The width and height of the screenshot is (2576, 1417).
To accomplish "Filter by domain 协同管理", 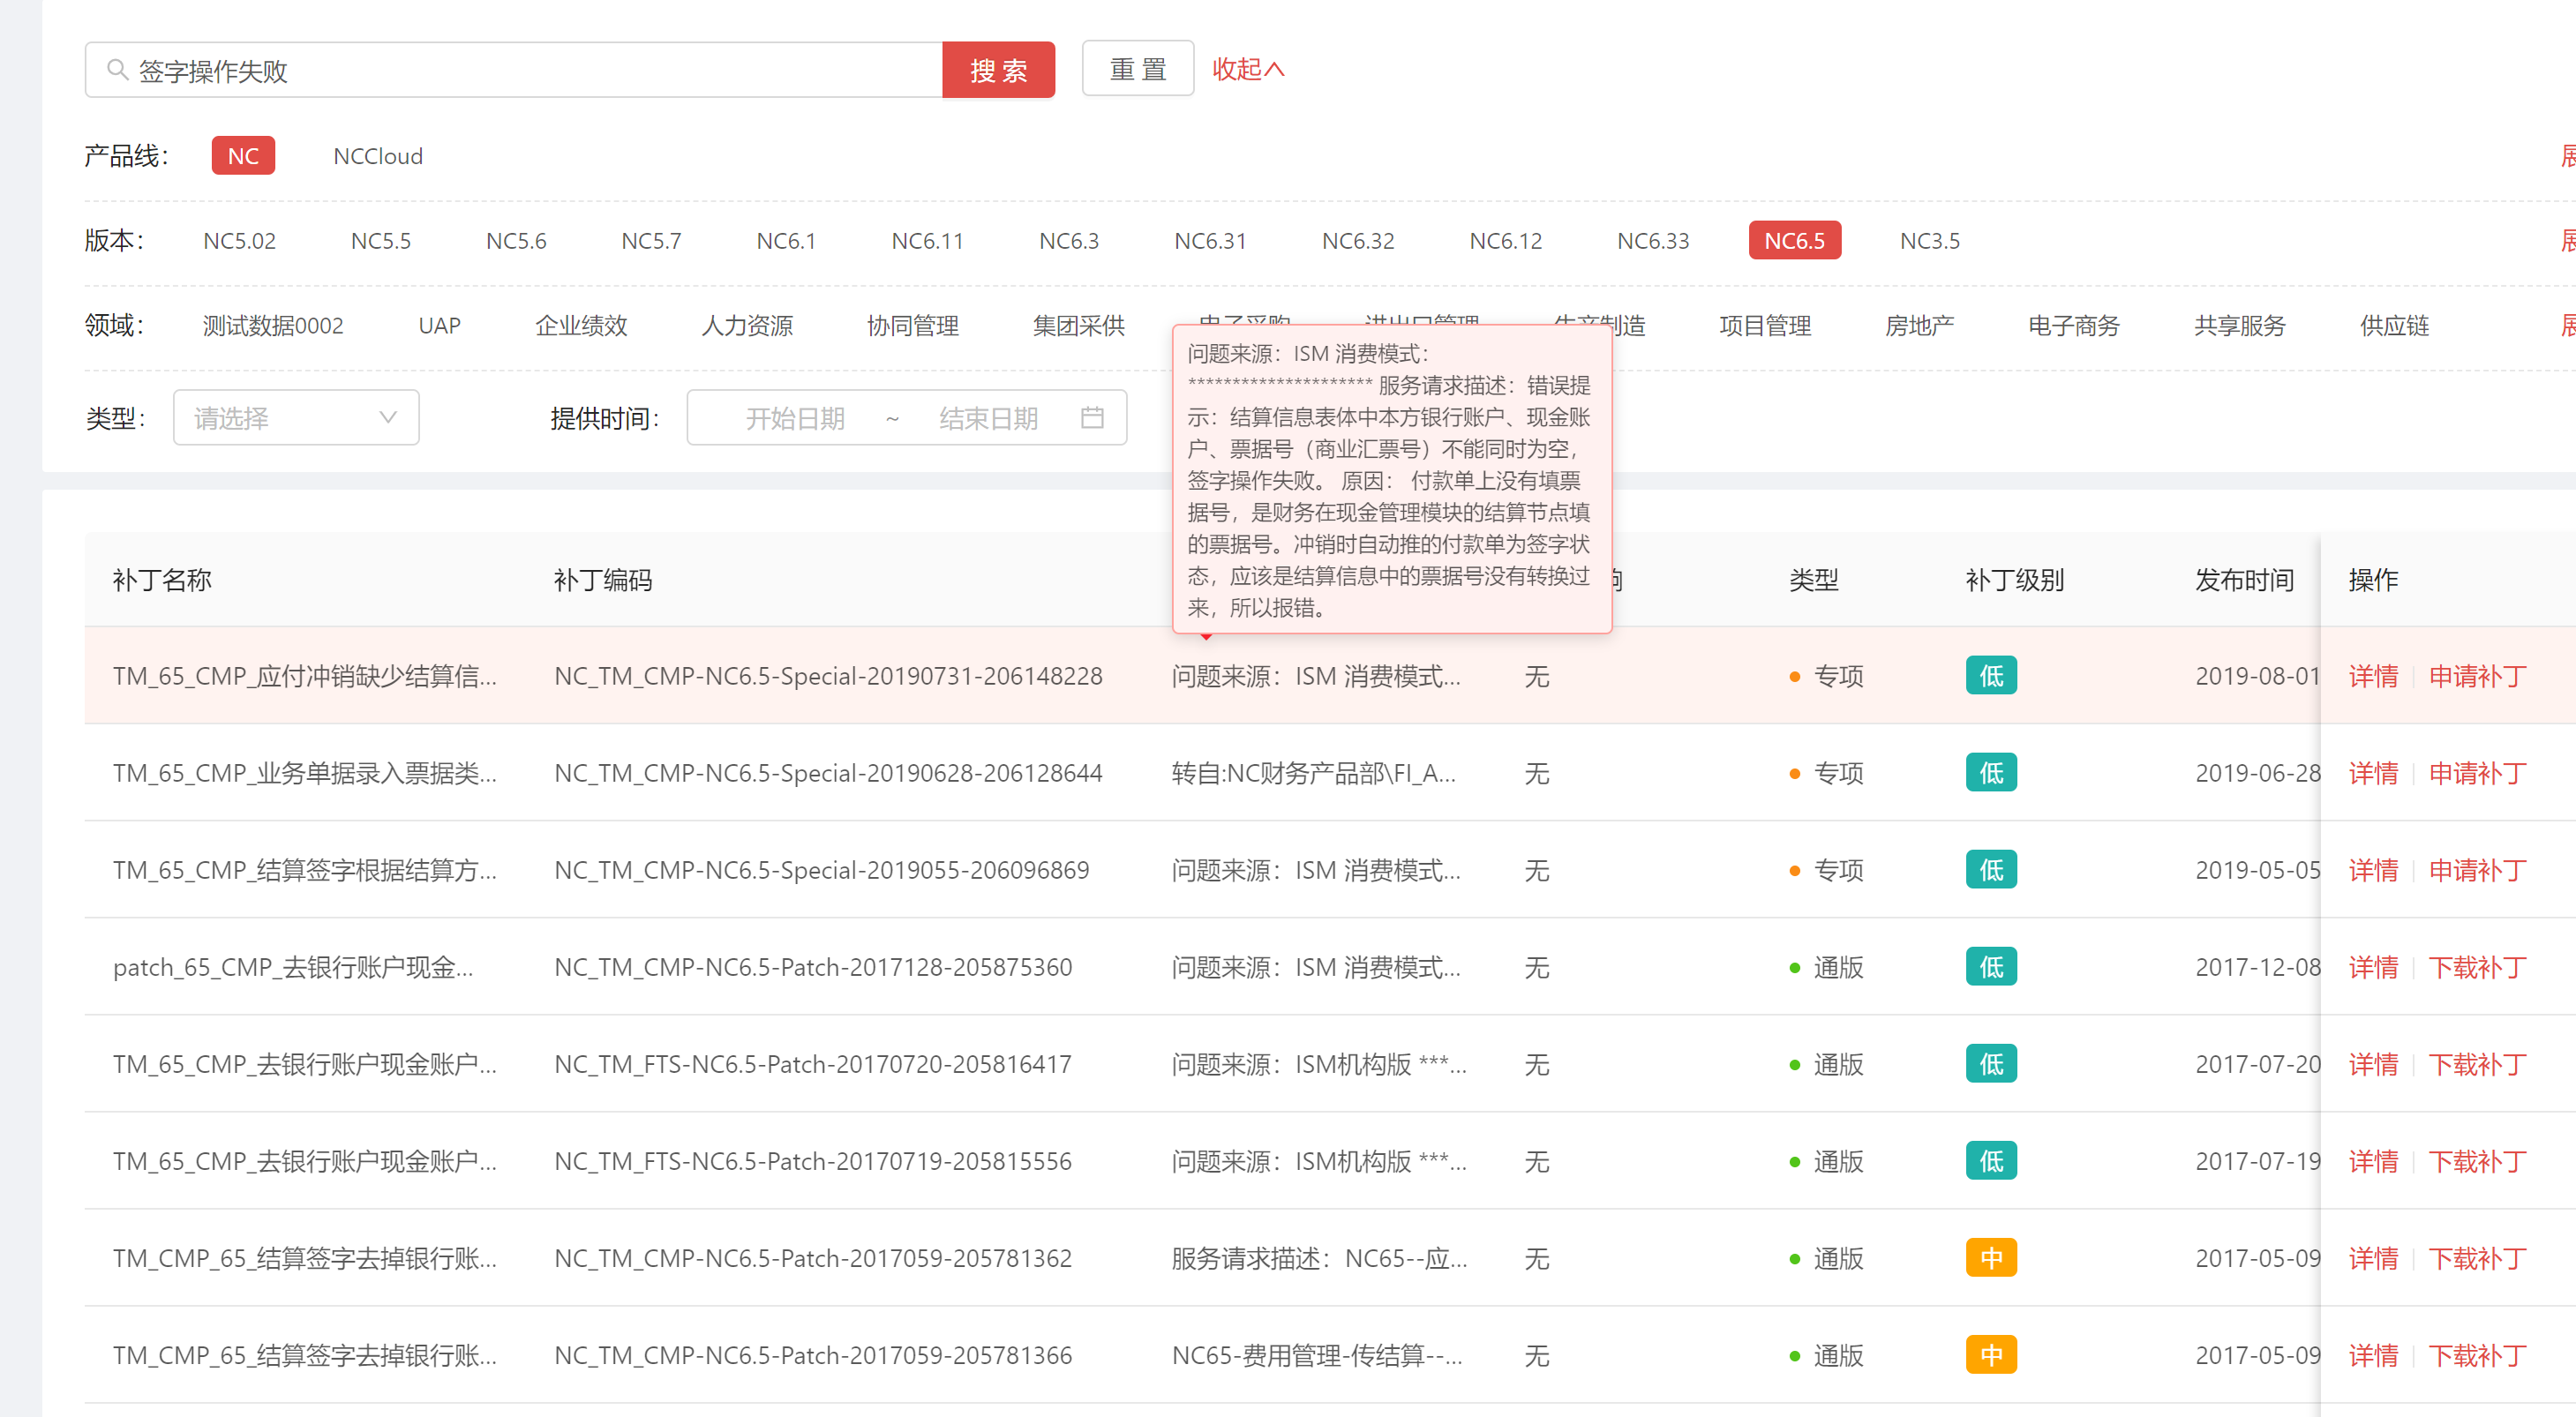I will [913, 326].
